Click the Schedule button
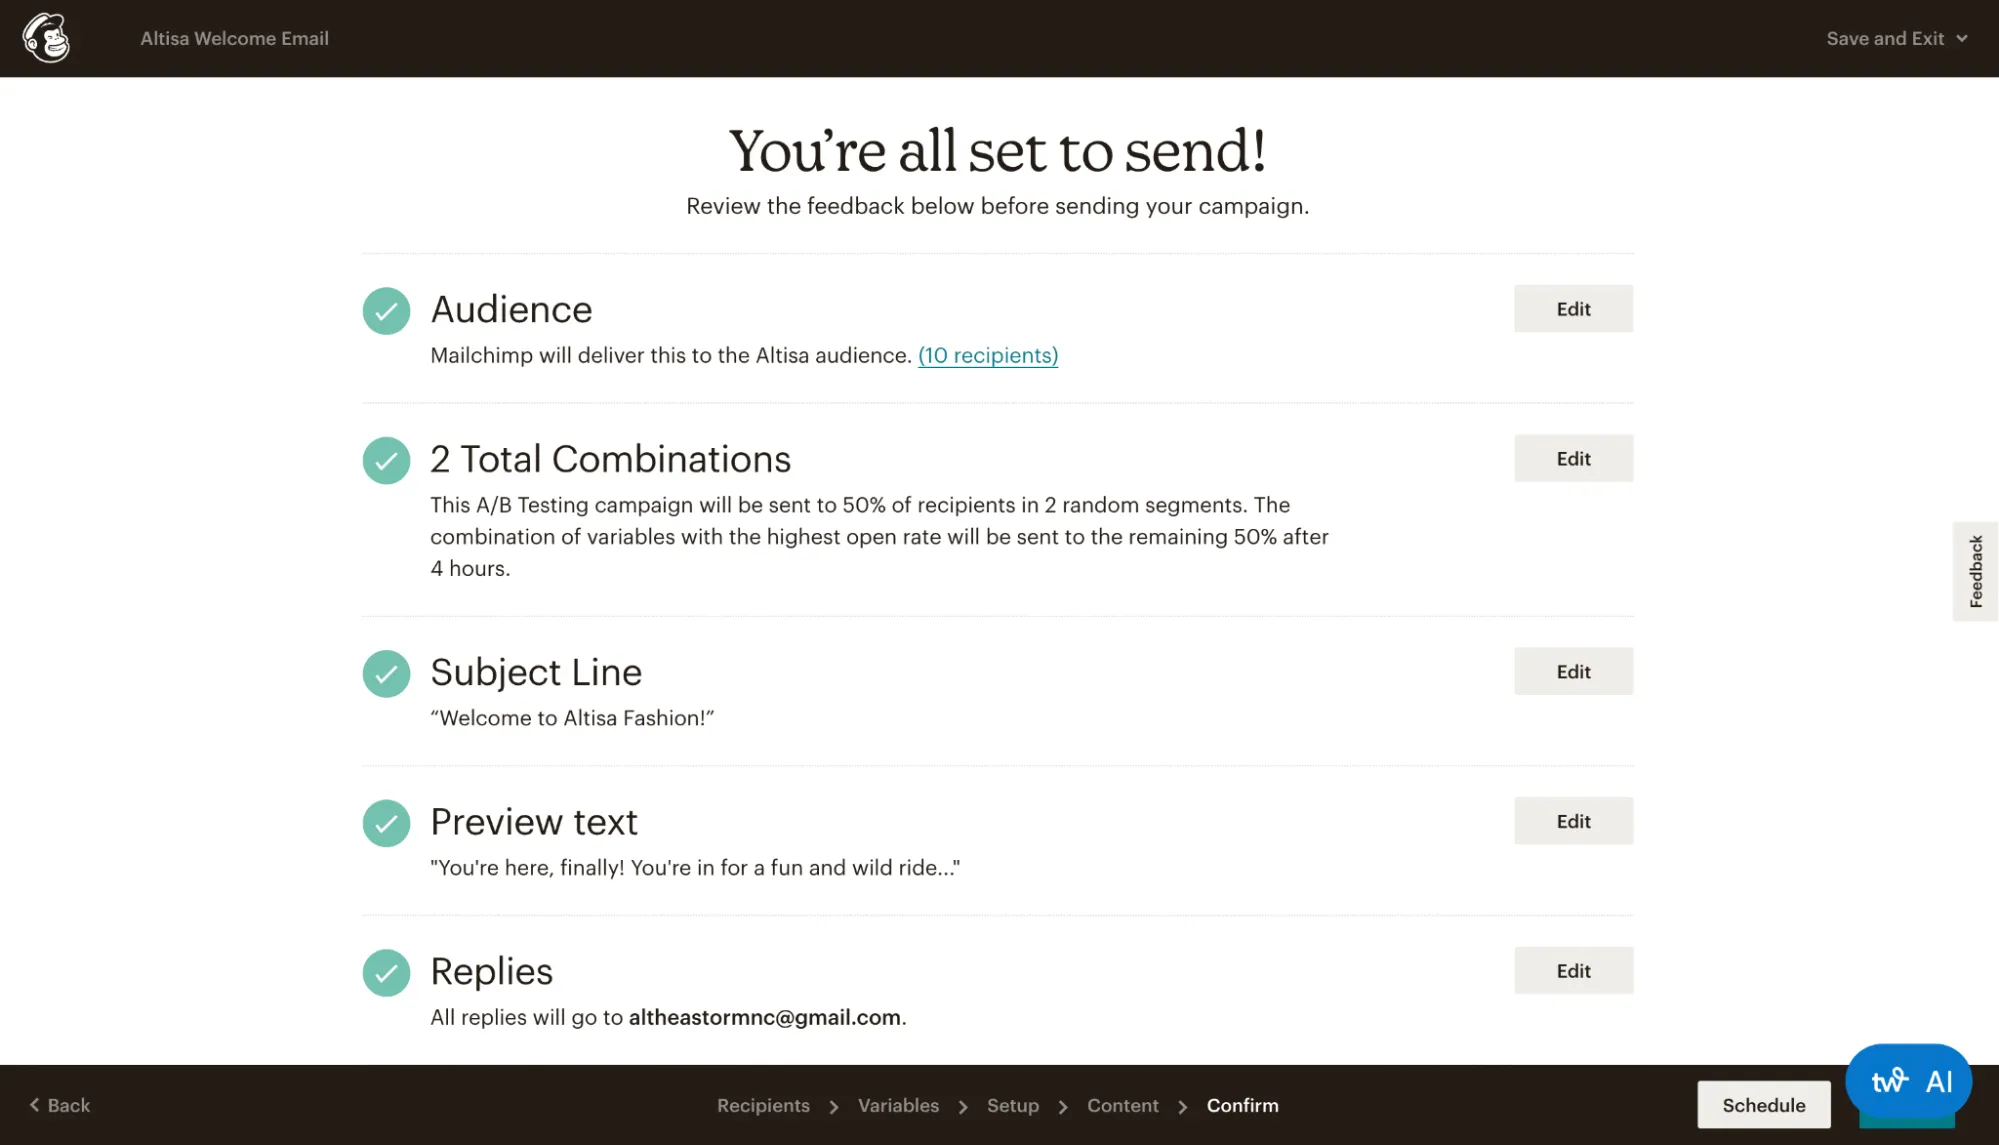 (x=1763, y=1105)
